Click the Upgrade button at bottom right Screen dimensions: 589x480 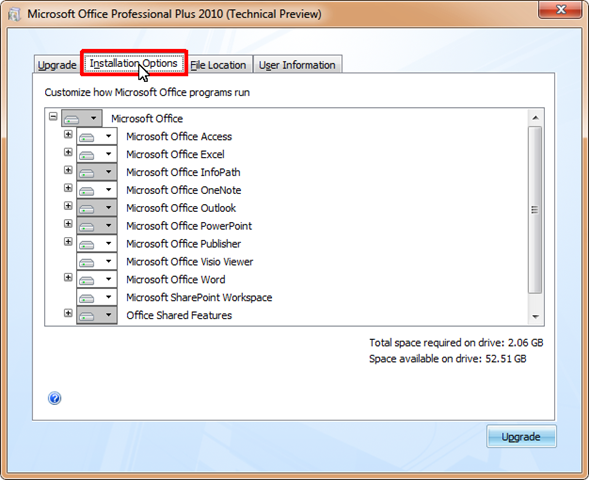coord(521,436)
